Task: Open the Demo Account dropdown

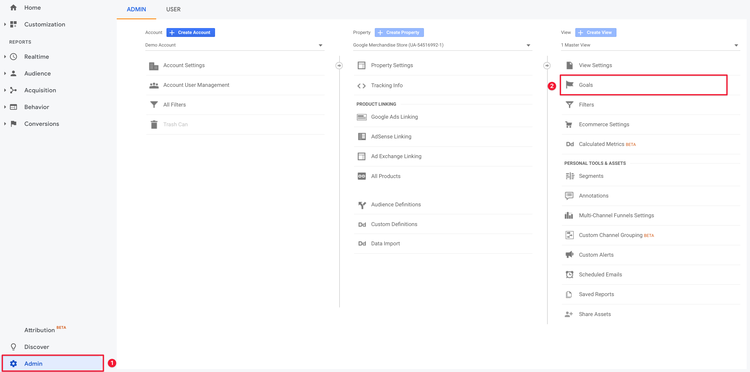Action: 234,45
